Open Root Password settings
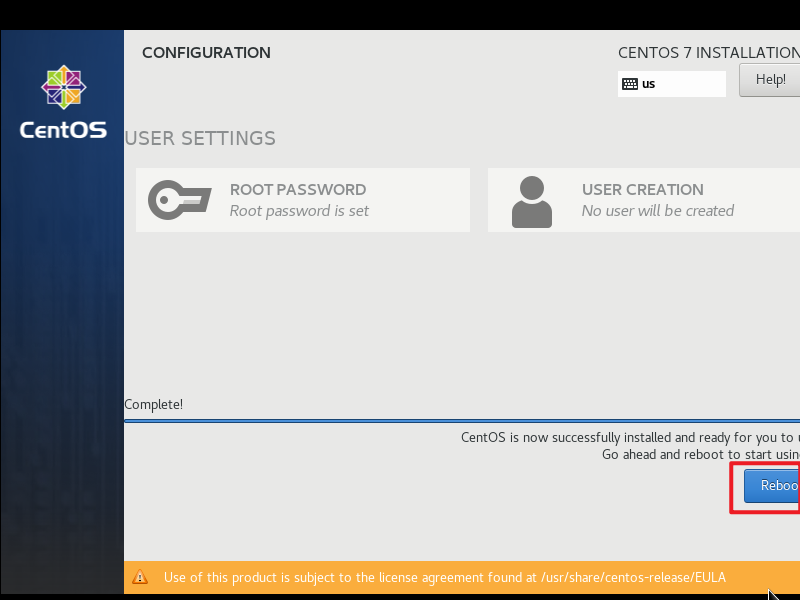 pos(303,200)
